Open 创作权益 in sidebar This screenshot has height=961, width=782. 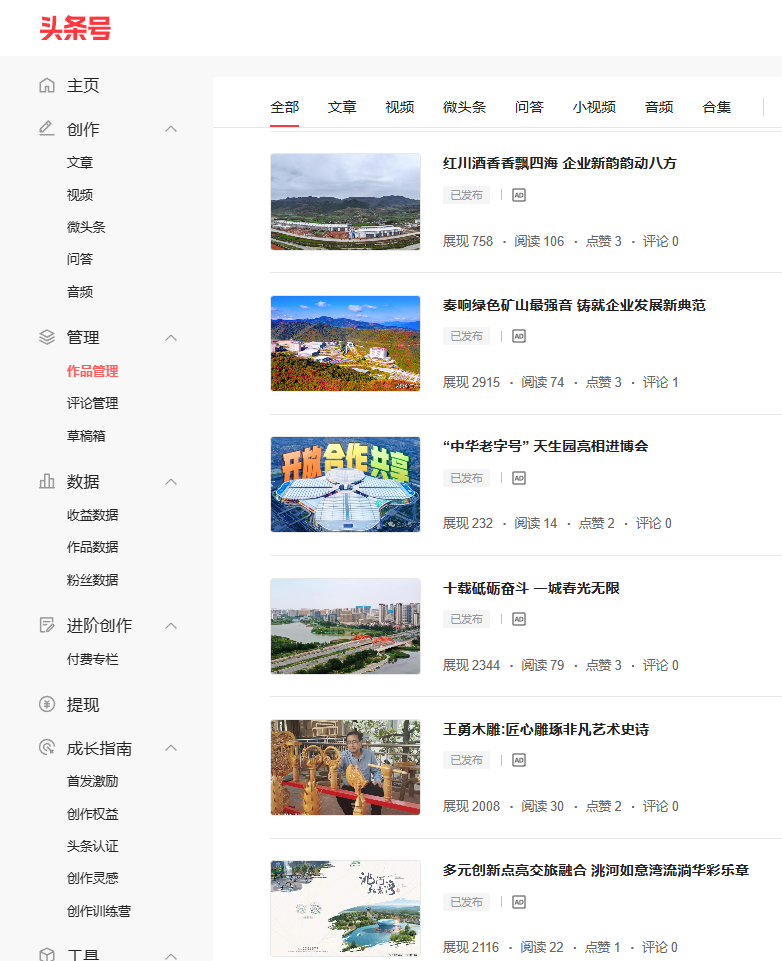[x=93, y=814]
